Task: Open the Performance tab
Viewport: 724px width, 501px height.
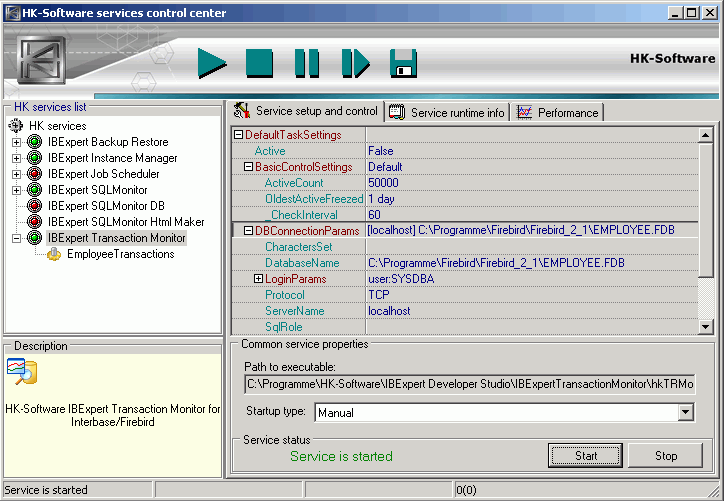Action: 558,113
